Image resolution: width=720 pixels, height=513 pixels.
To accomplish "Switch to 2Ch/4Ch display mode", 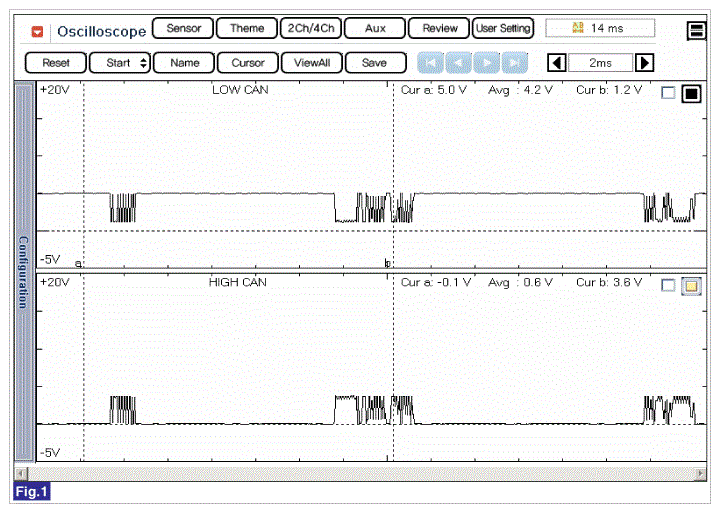I will point(309,28).
